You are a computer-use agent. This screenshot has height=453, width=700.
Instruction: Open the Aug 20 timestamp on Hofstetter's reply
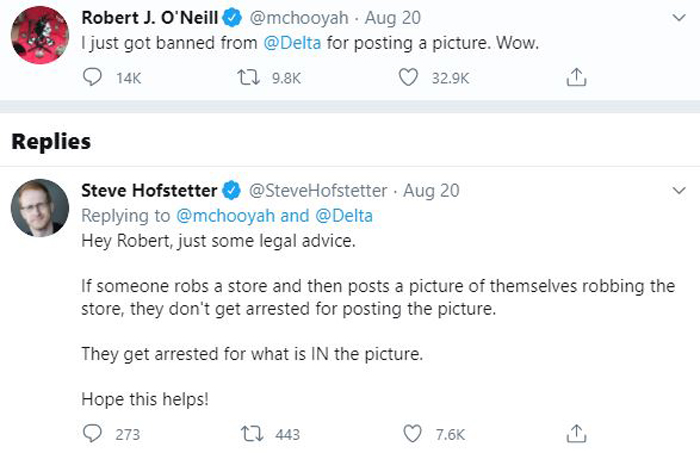coord(431,190)
